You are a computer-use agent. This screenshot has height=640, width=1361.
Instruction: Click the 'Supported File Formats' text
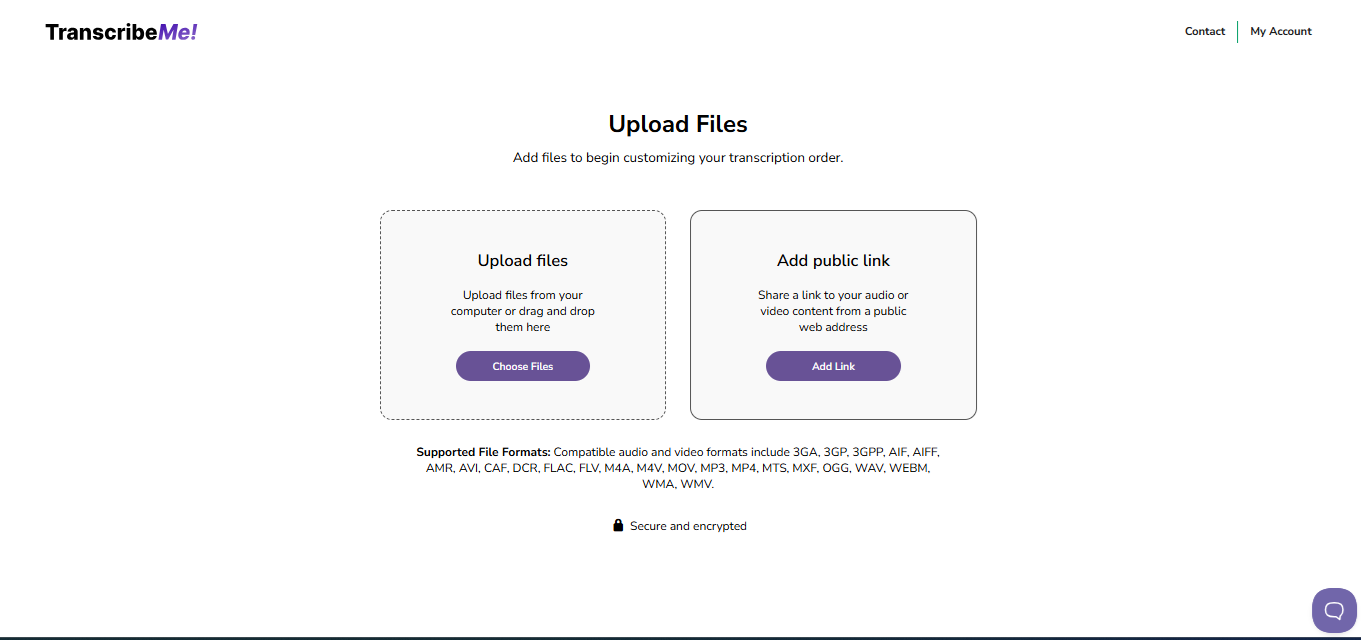coord(482,452)
